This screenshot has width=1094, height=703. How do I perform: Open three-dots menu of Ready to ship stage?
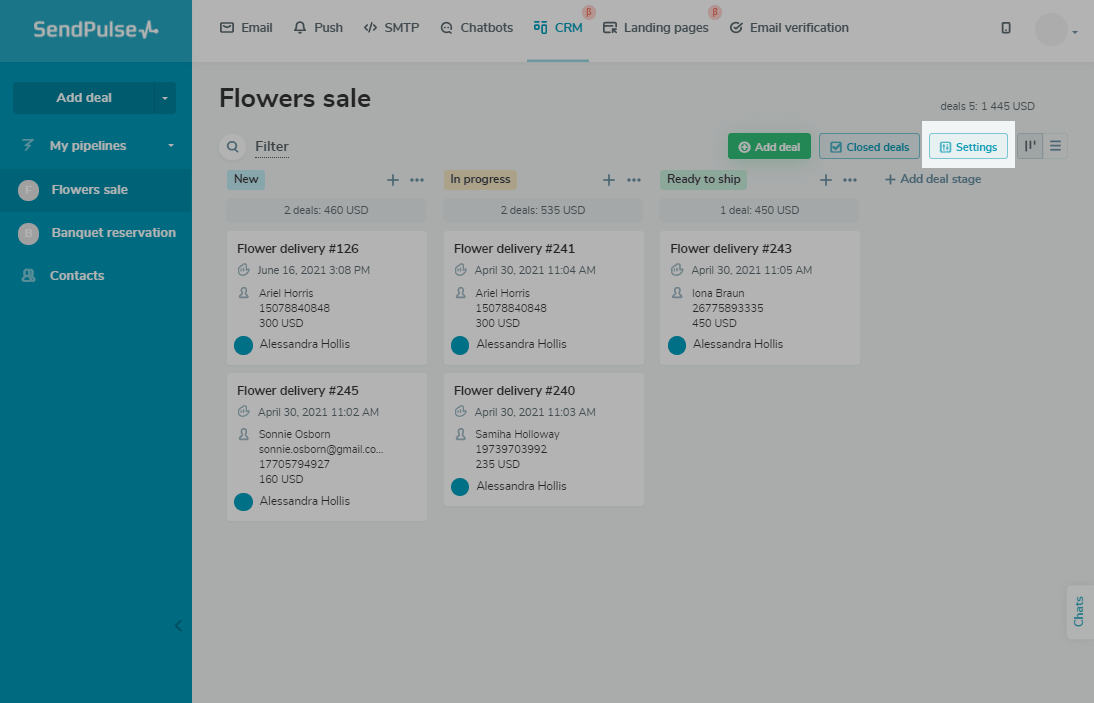(x=850, y=180)
